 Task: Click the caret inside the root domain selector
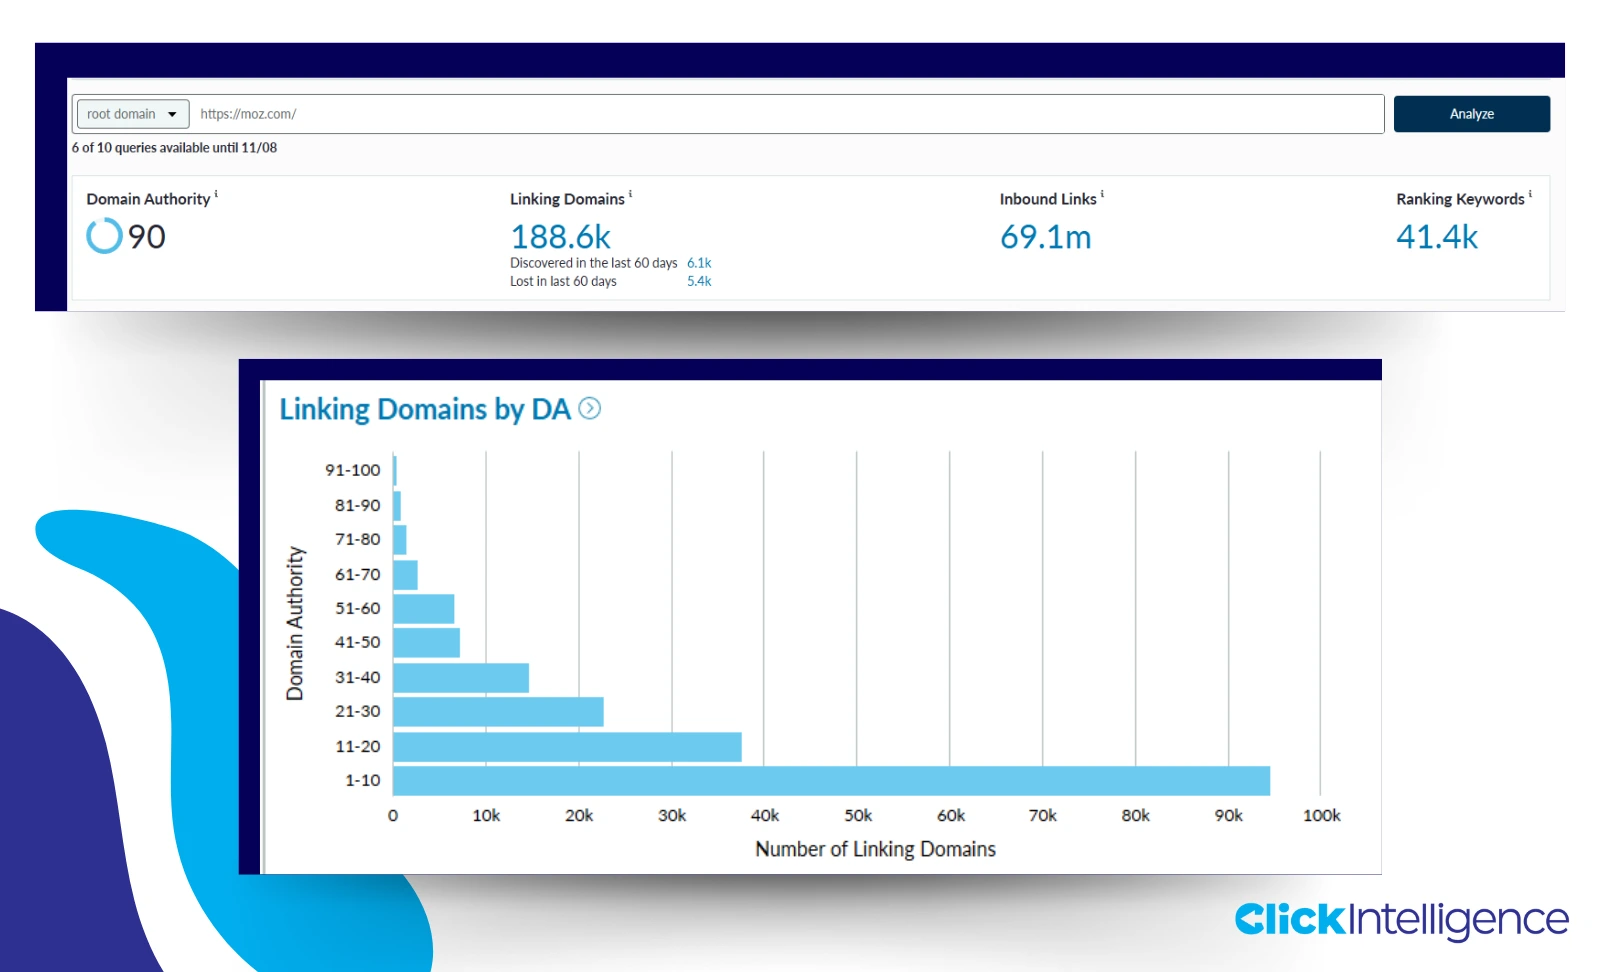(x=173, y=113)
